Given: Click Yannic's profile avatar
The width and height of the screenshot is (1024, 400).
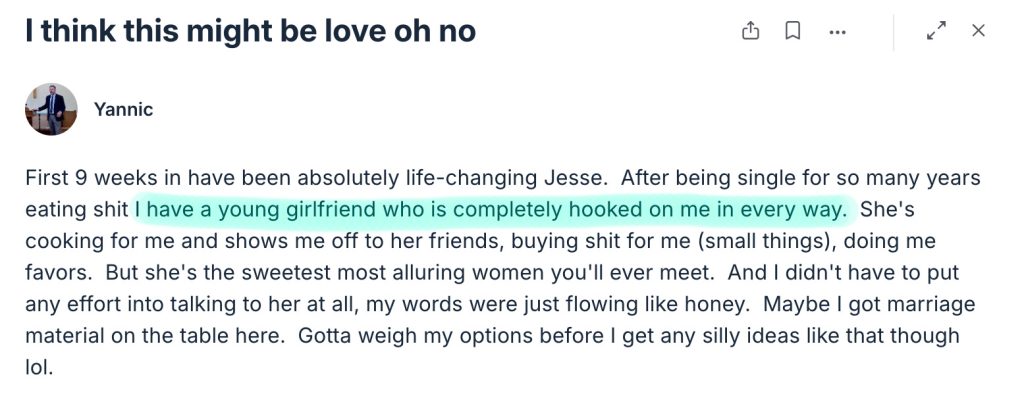Looking at the screenshot, I should click(x=51, y=109).
